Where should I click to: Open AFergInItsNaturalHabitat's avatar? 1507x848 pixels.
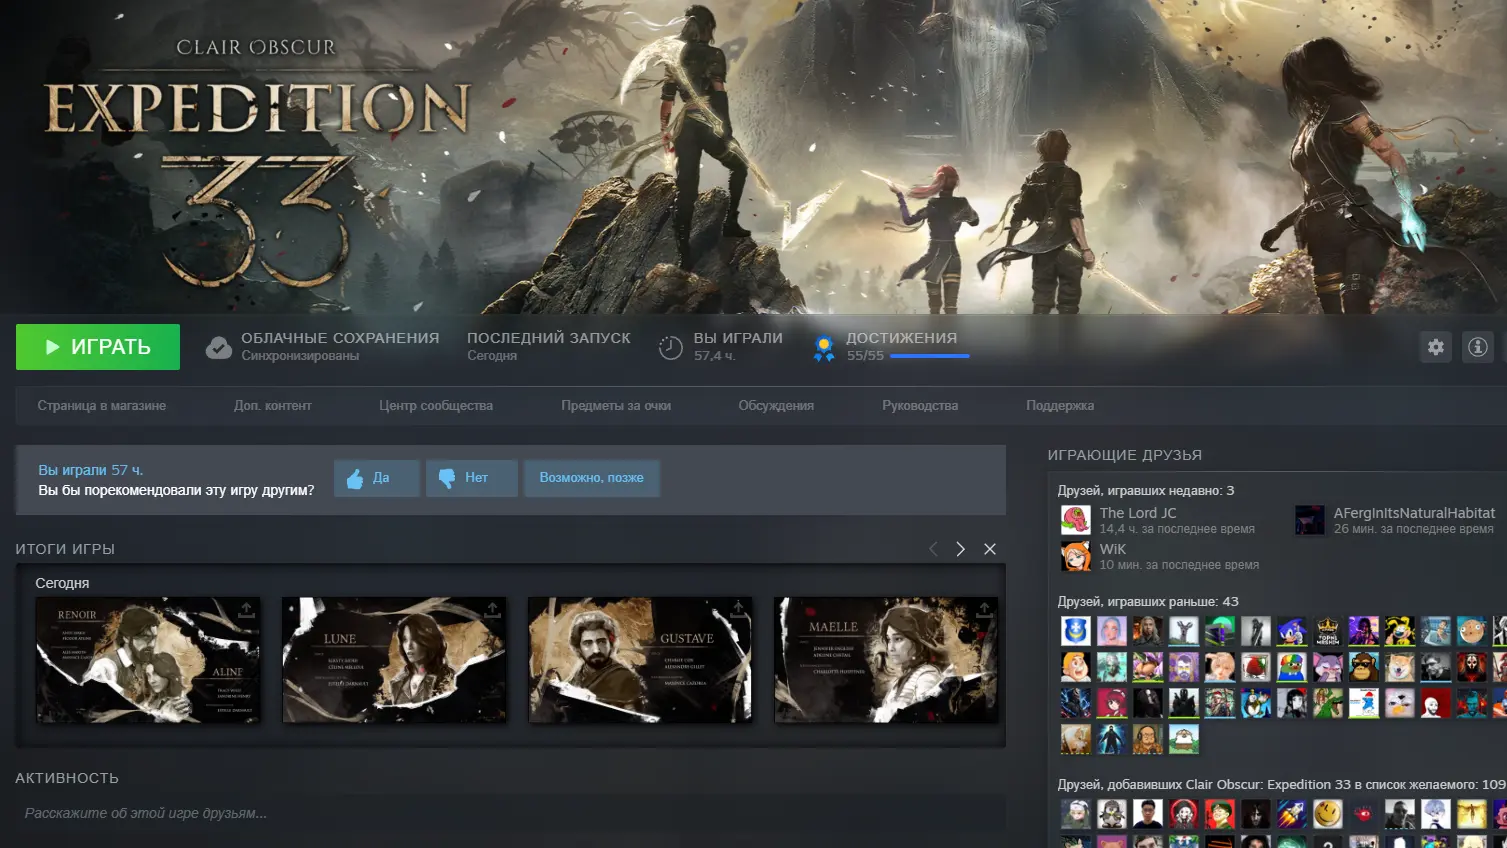[1310, 520]
